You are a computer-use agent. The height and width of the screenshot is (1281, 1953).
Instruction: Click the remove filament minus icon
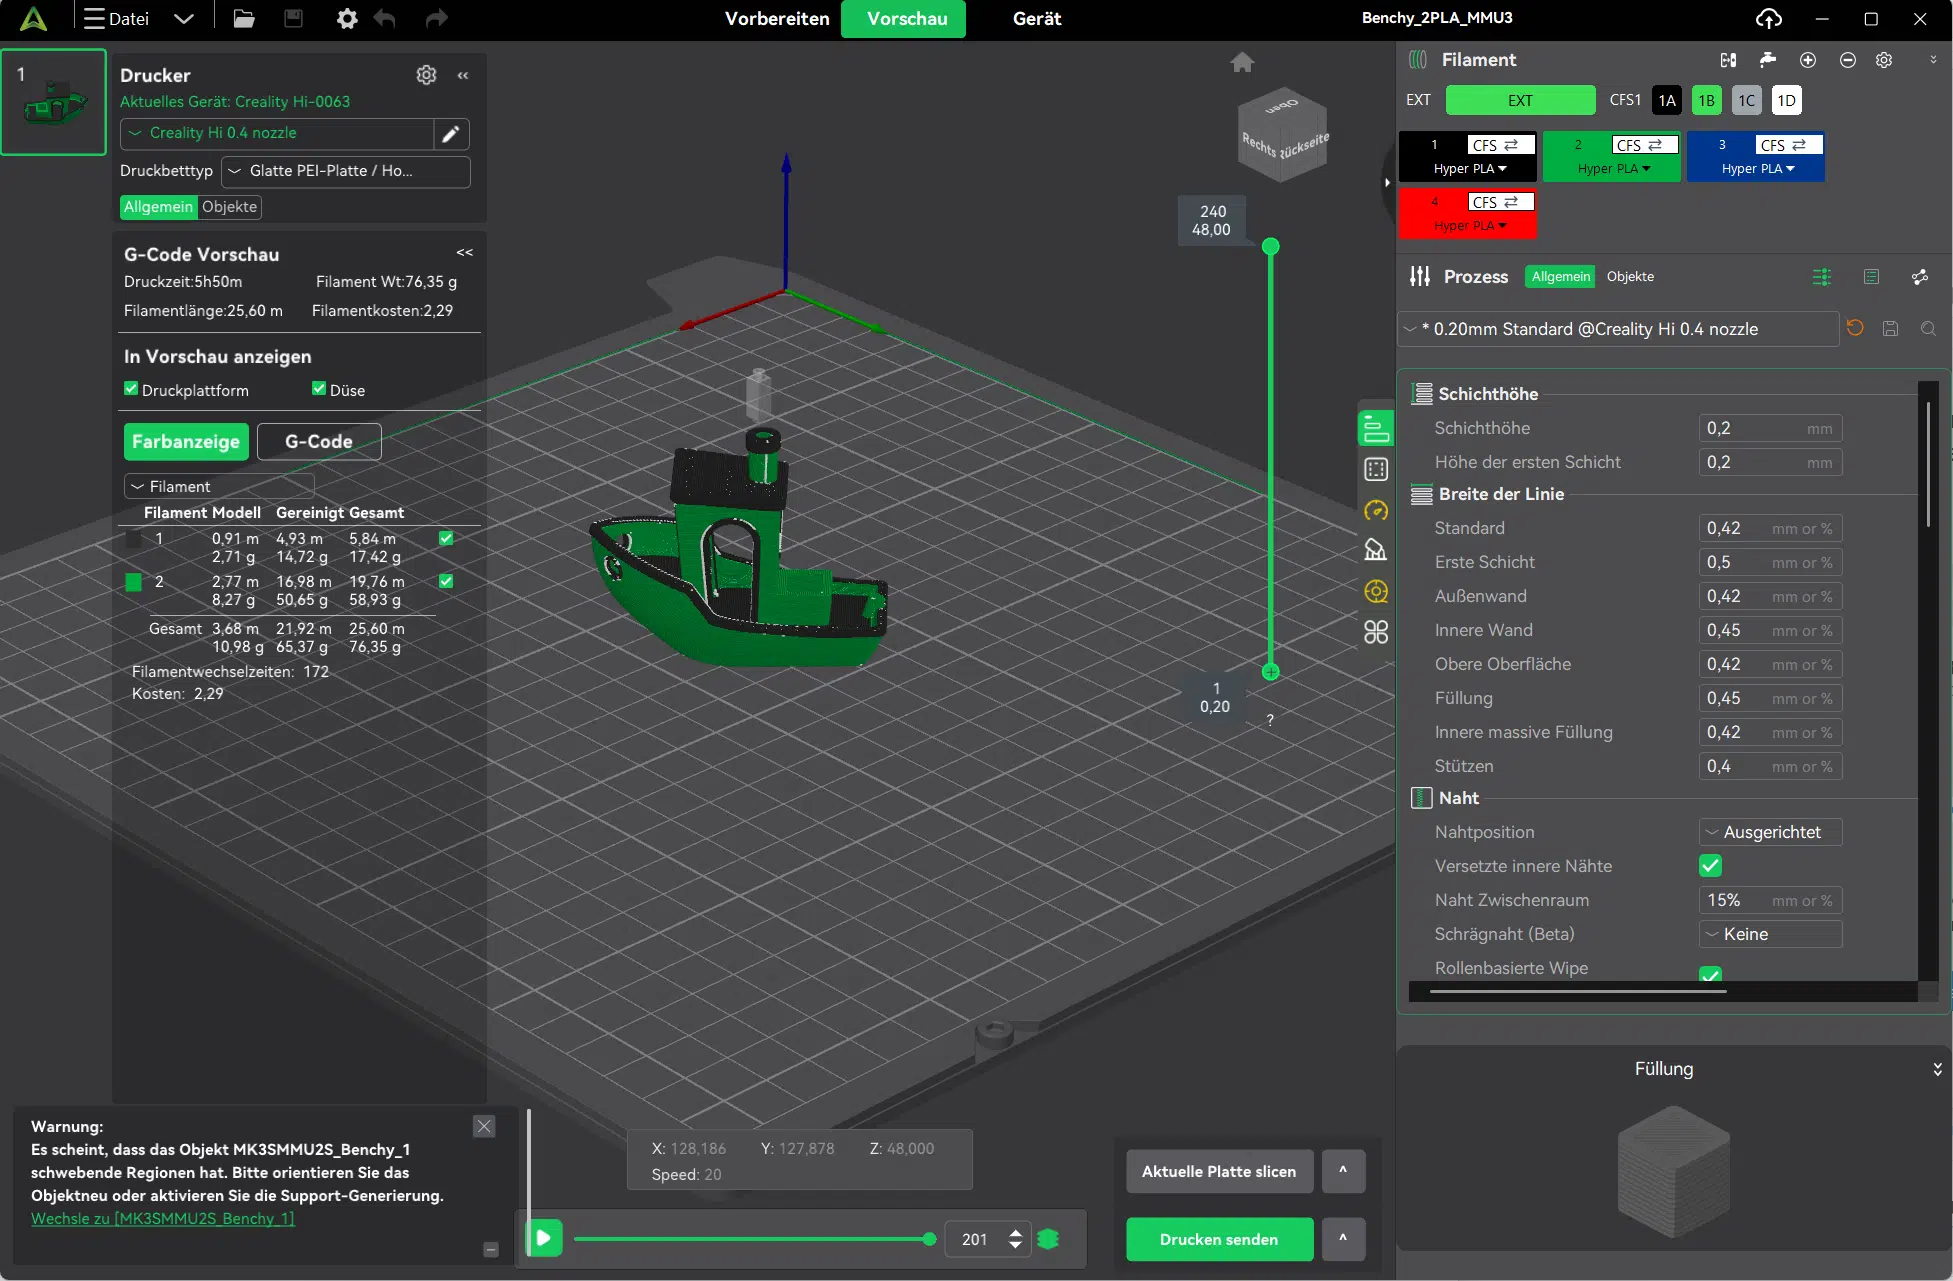coord(1848,60)
